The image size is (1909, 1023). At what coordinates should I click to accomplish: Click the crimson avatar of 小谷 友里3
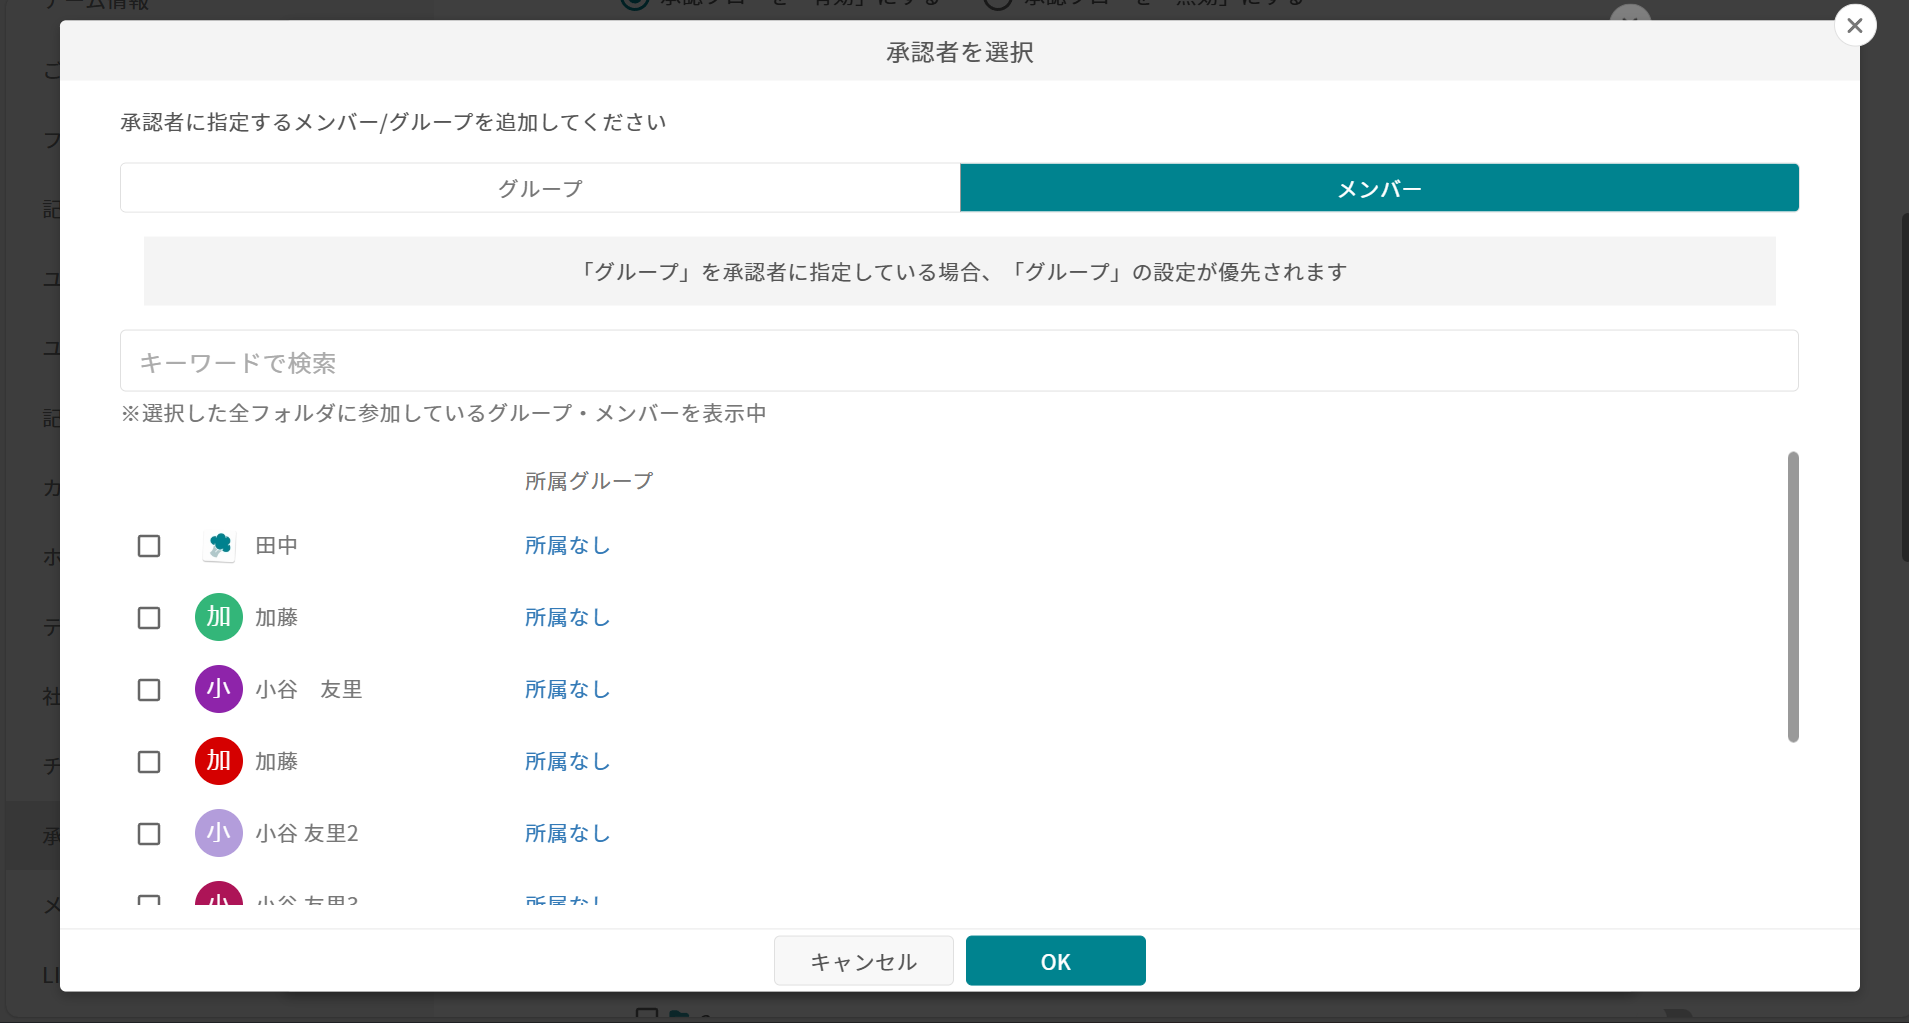[217, 900]
